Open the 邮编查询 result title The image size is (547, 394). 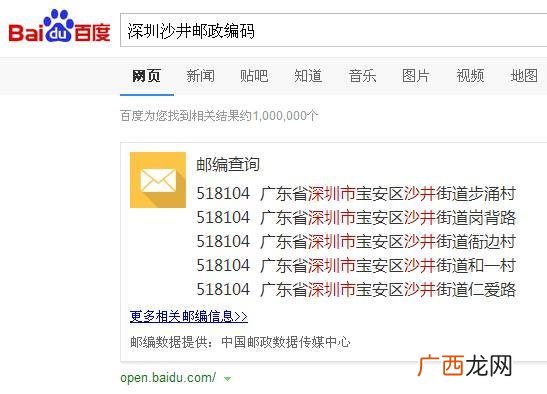[228, 164]
